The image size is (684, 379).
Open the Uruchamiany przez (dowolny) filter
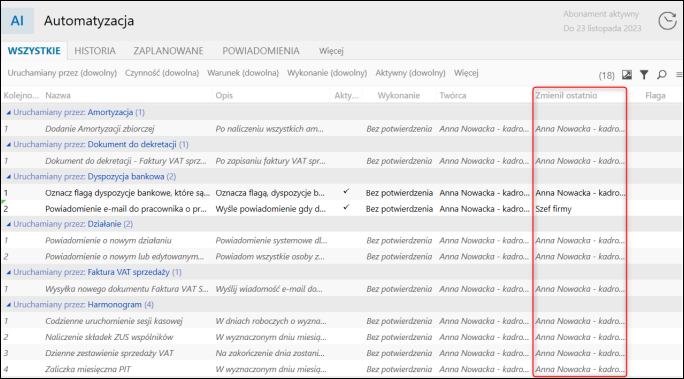62,73
